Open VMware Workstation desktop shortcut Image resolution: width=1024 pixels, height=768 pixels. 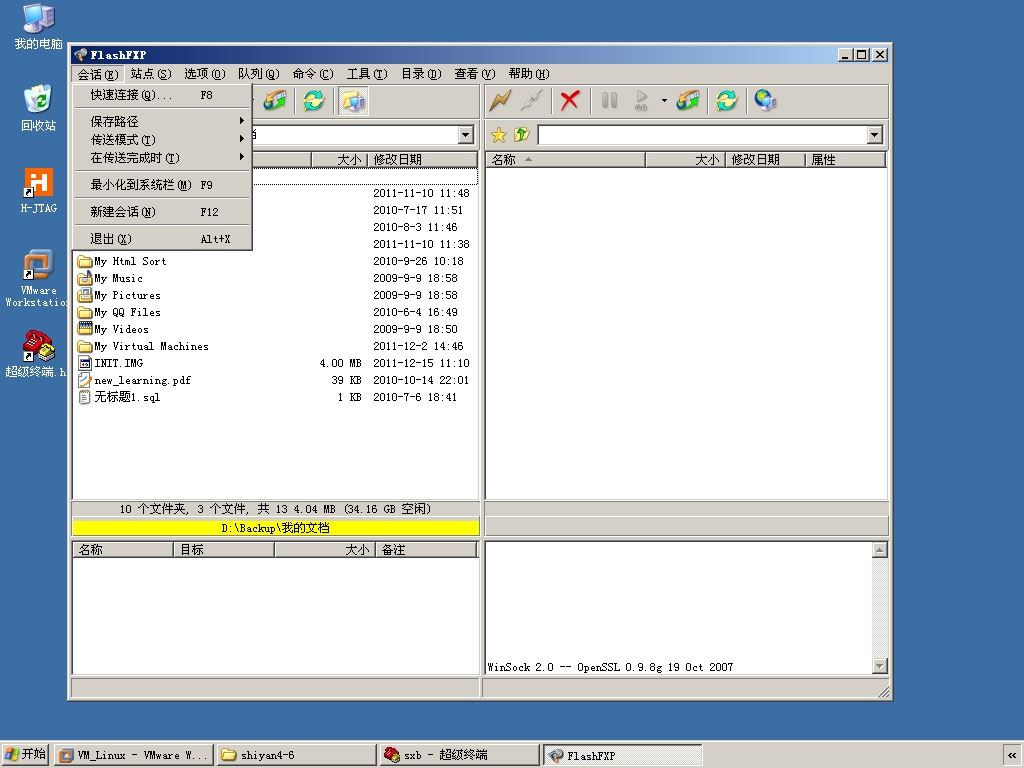(x=37, y=279)
